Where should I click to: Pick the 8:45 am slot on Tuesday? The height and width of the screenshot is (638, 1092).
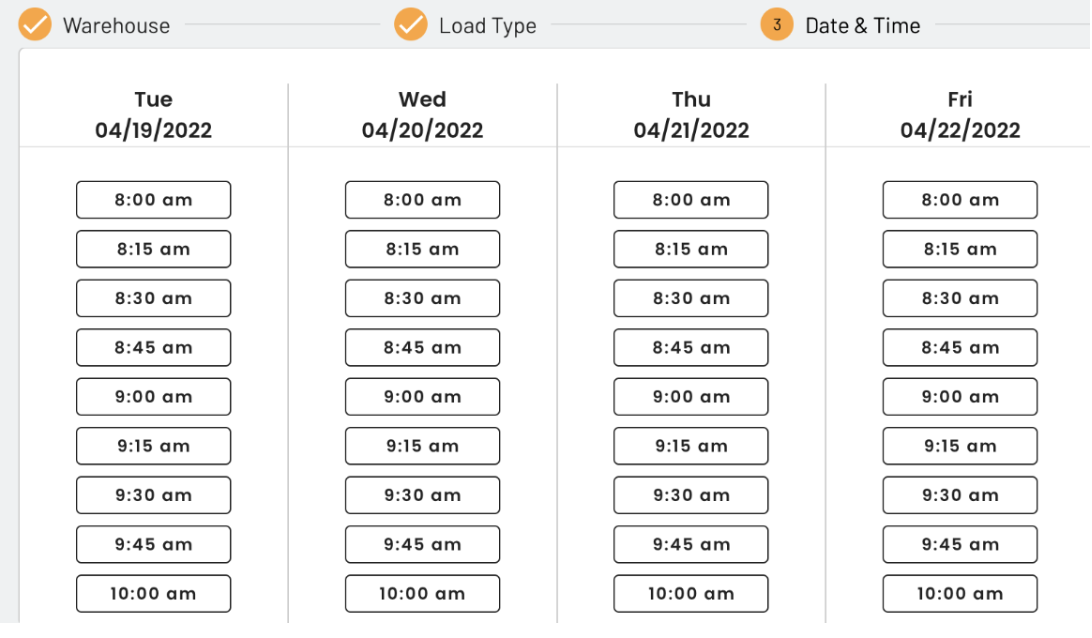153,348
